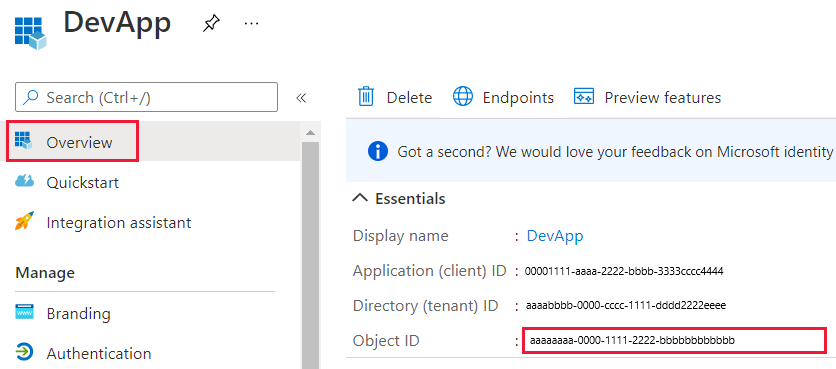
Task: Select Directory (tenant) ID value aaaabbbb-0000-cccc-1111-dddd2222eeee
Action: point(625,306)
